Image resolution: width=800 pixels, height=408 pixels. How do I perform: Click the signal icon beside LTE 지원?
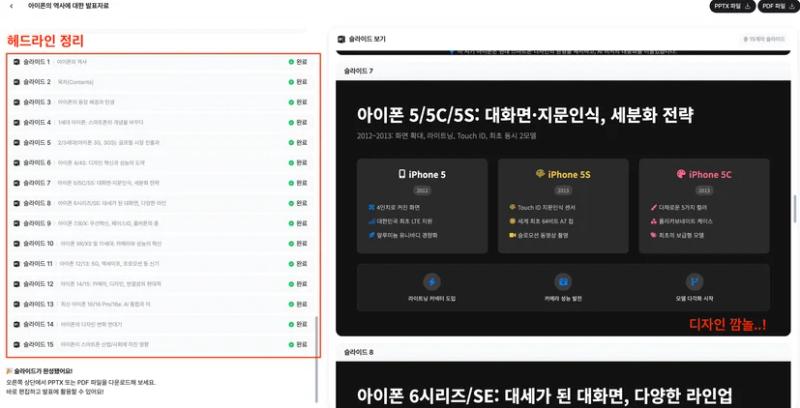(371, 221)
